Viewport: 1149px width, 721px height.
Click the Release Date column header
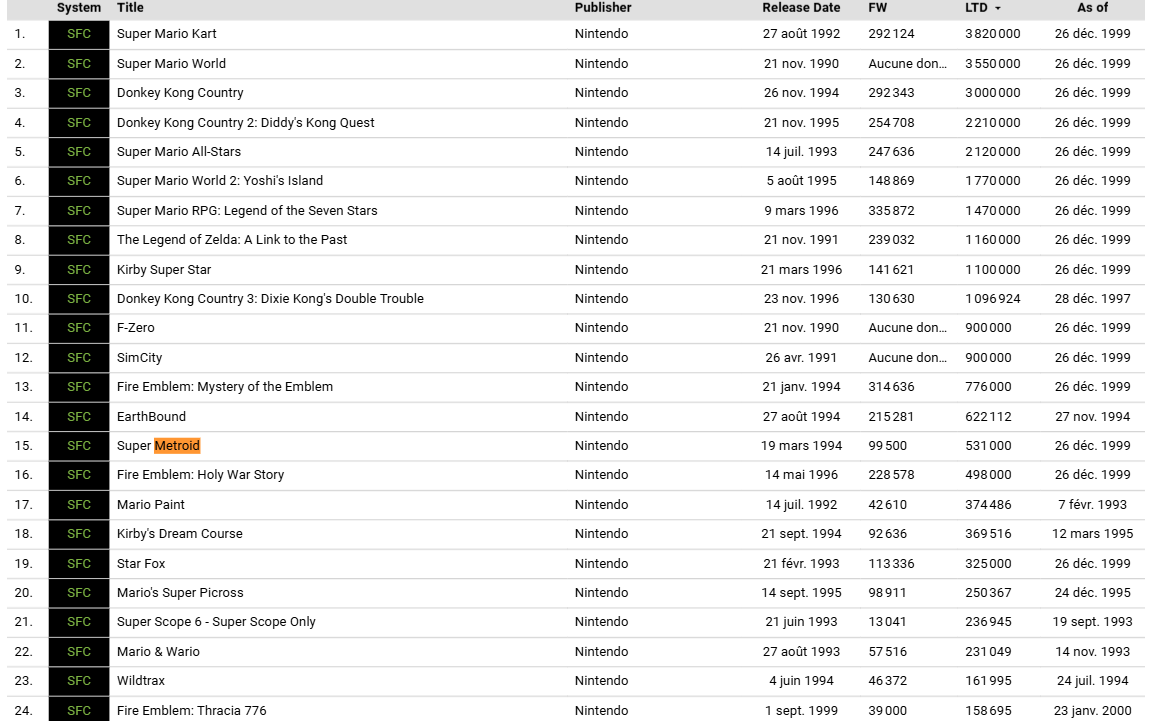click(x=801, y=7)
